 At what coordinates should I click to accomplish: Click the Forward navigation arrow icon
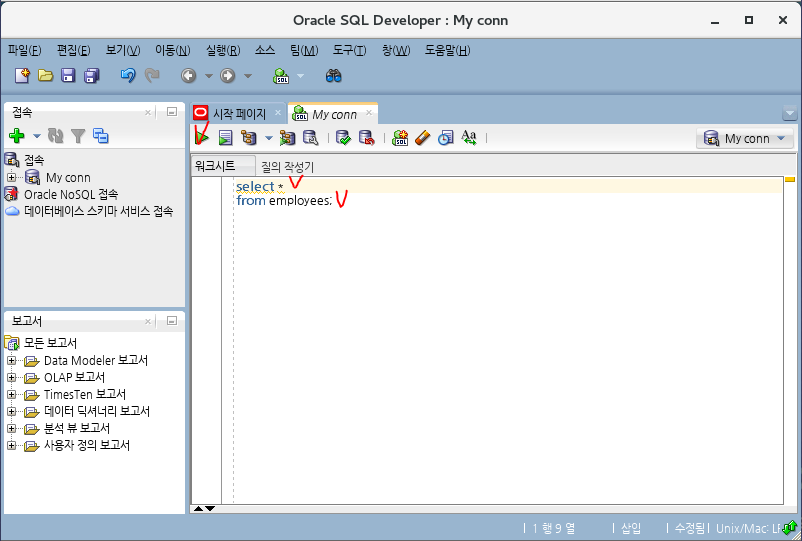click(228, 76)
